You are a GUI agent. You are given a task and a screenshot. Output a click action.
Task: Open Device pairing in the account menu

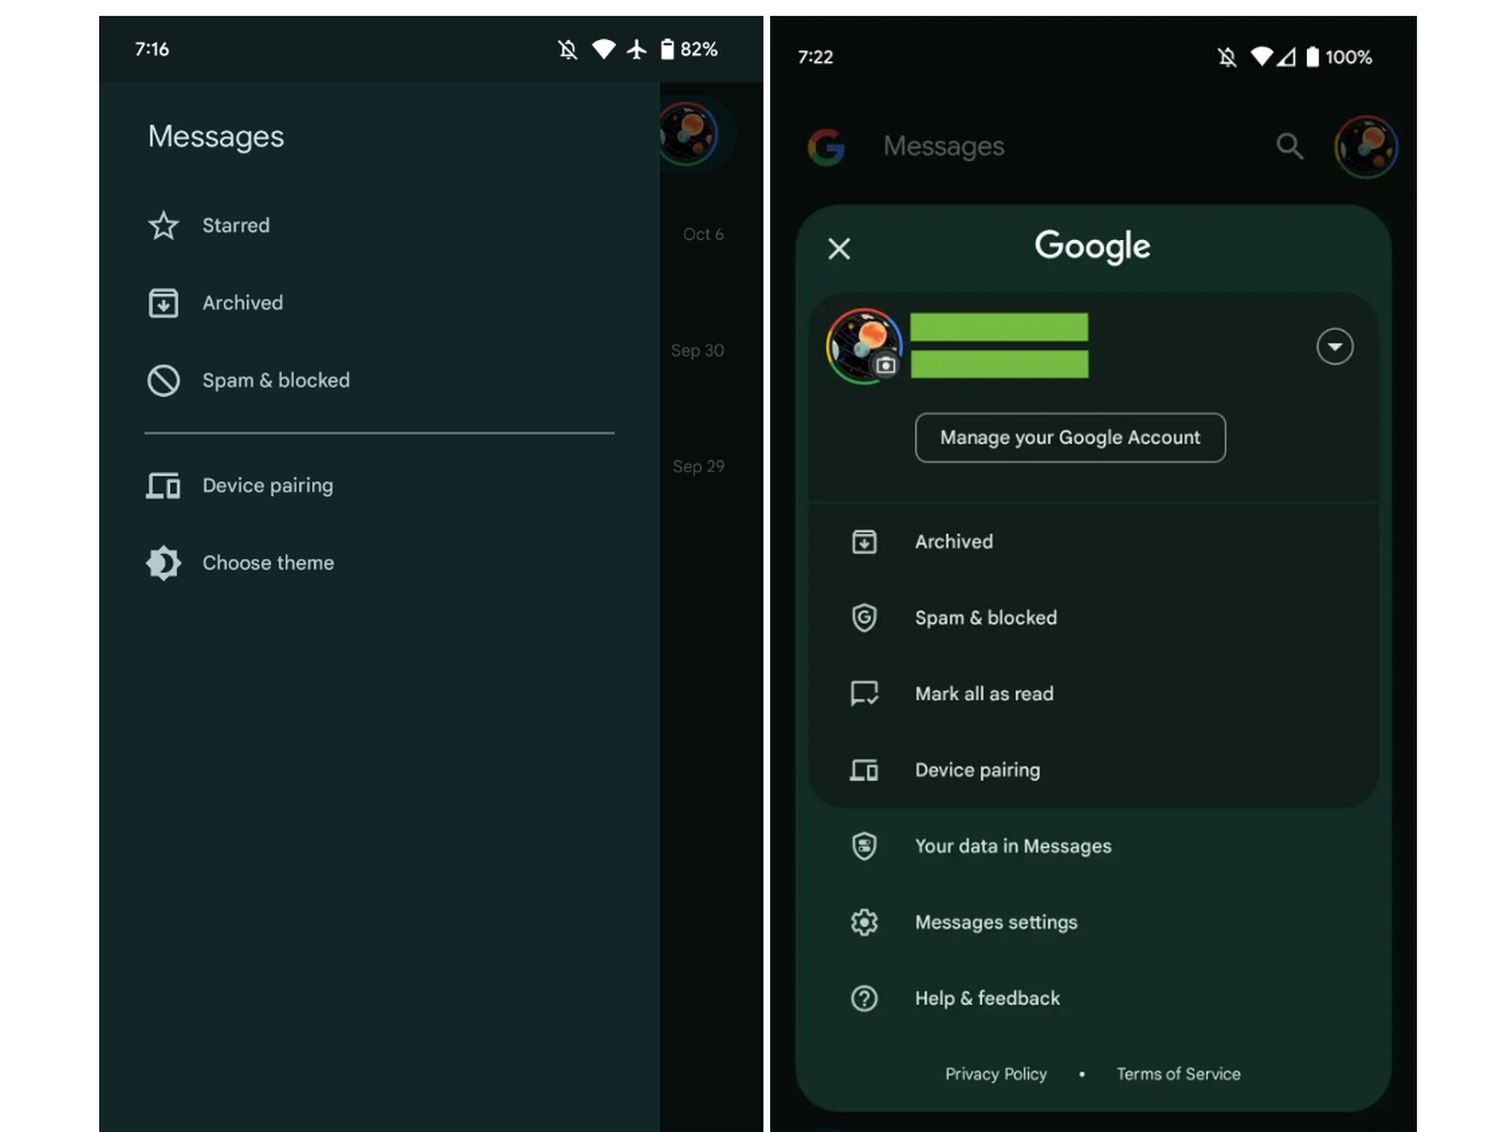pyautogui.click(x=976, y=770)
